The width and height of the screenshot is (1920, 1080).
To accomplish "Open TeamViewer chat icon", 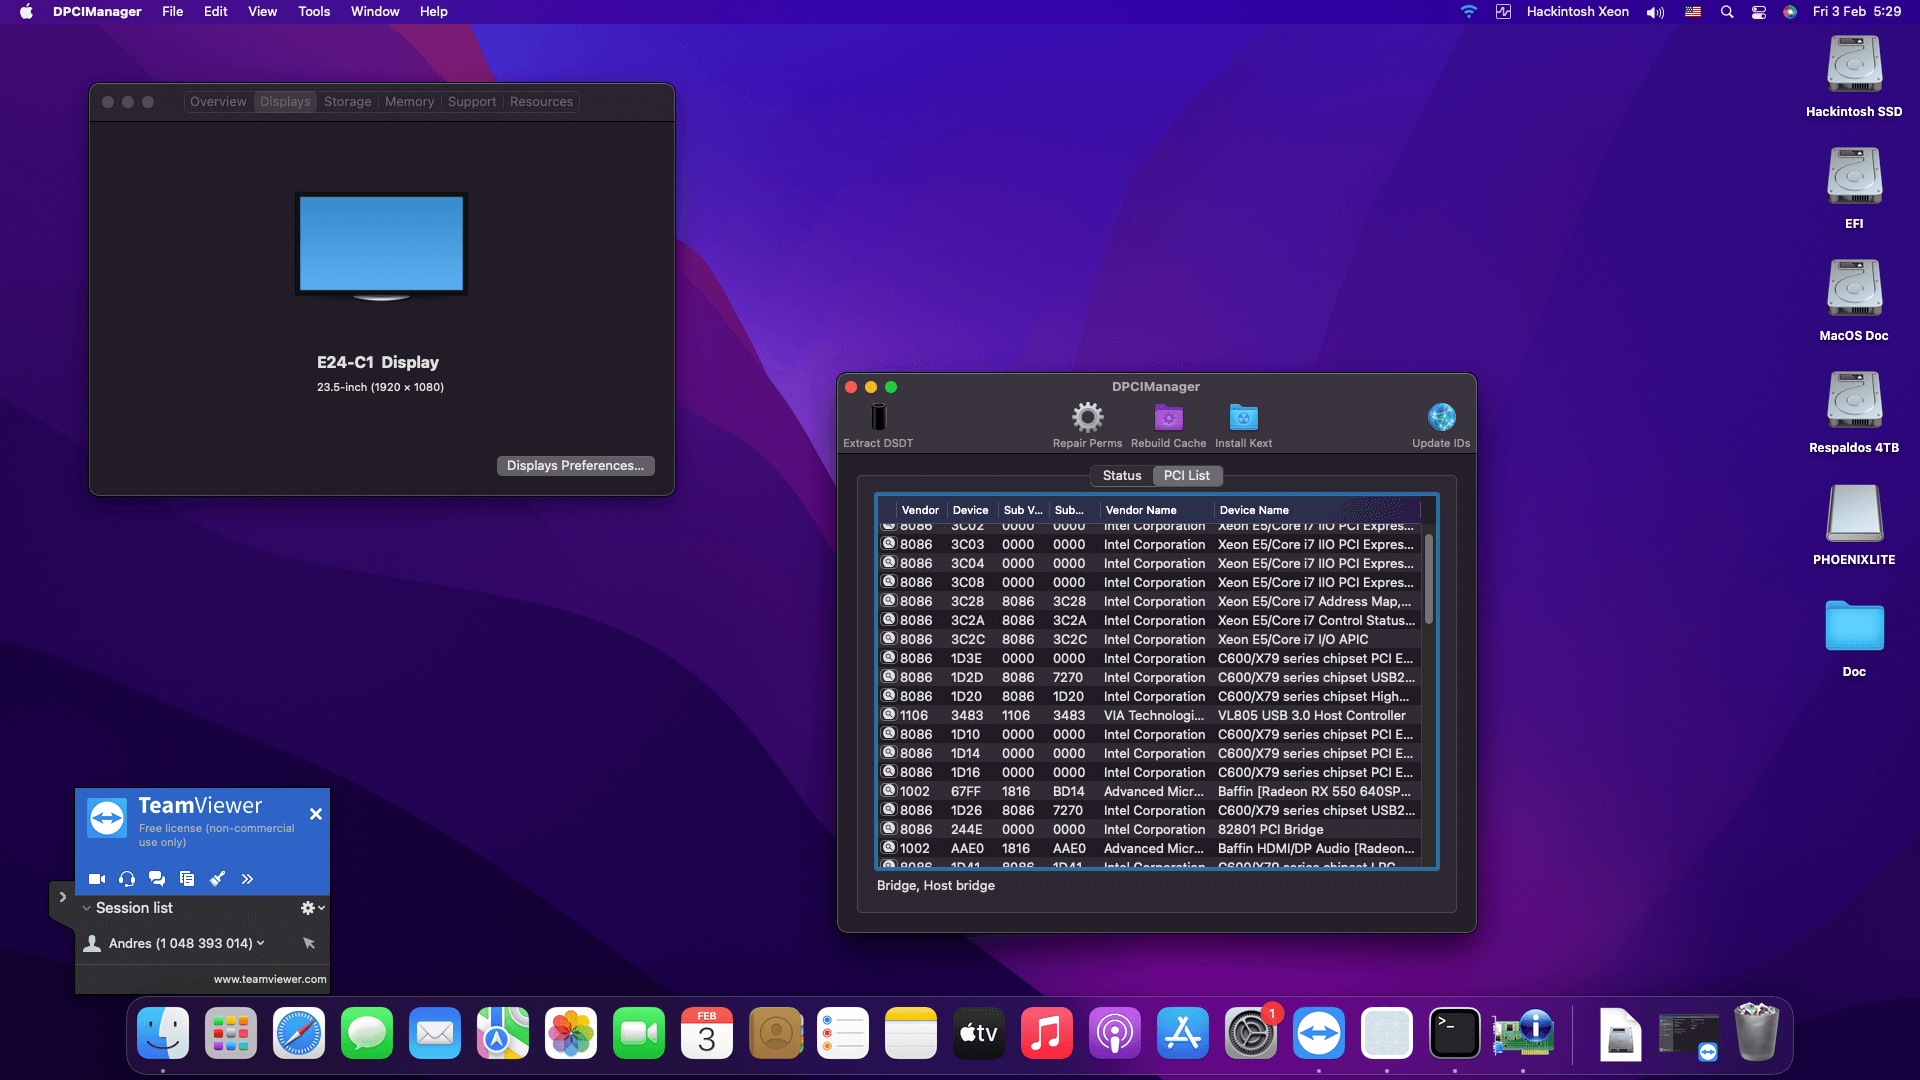I will (x=157, y=879).
